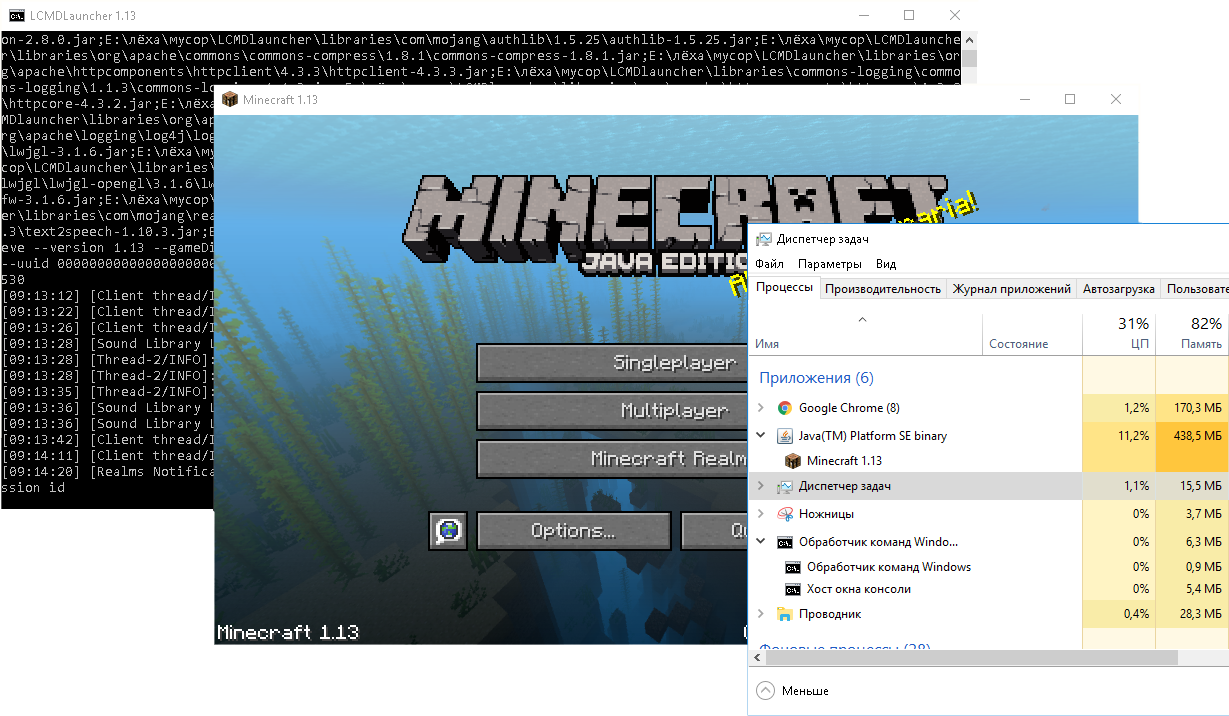This screenshot has width=1229, height=716.
Task: Open the Minecraft language selection globe icon
Action: pos(446,531)
